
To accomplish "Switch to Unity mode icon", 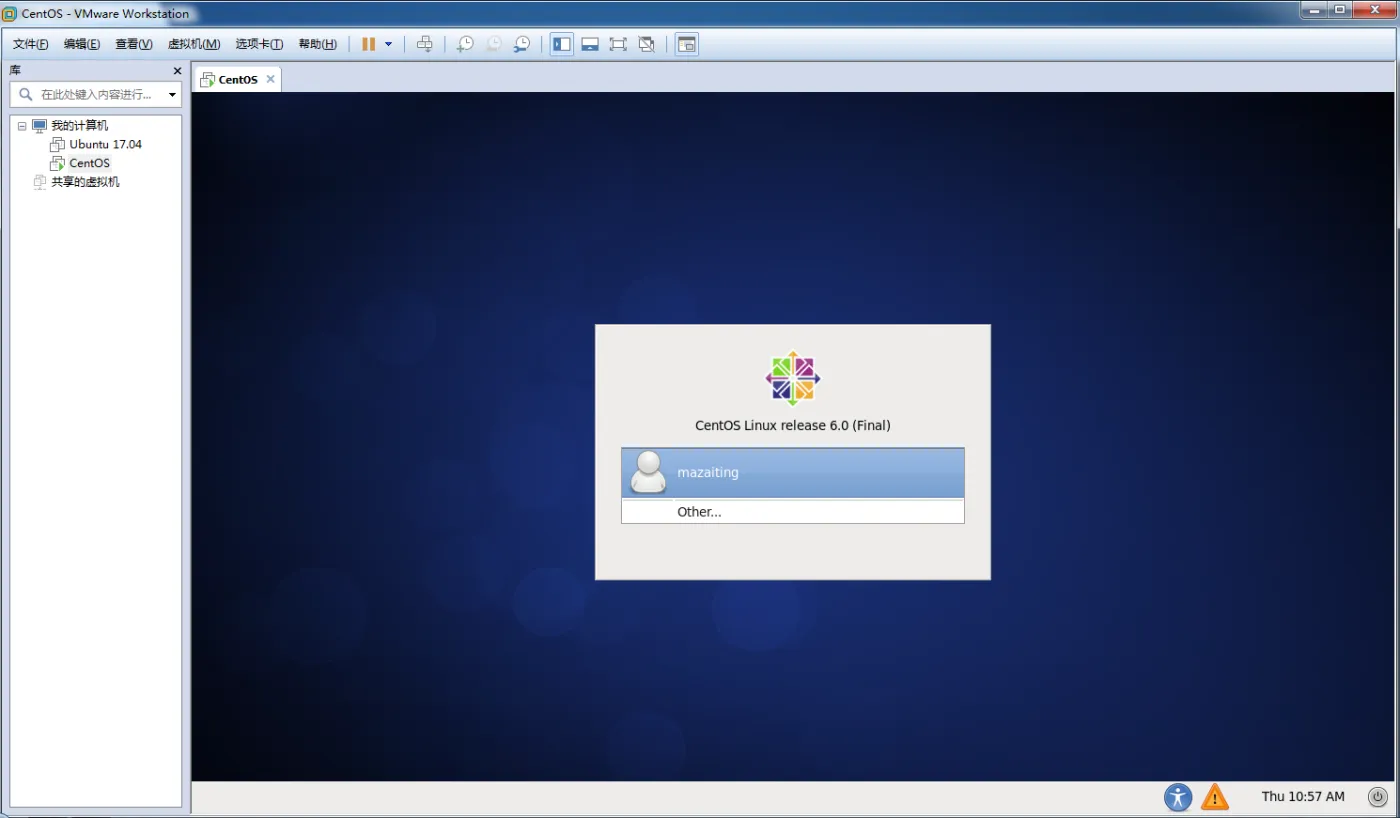I will click(x=647, y=44).
